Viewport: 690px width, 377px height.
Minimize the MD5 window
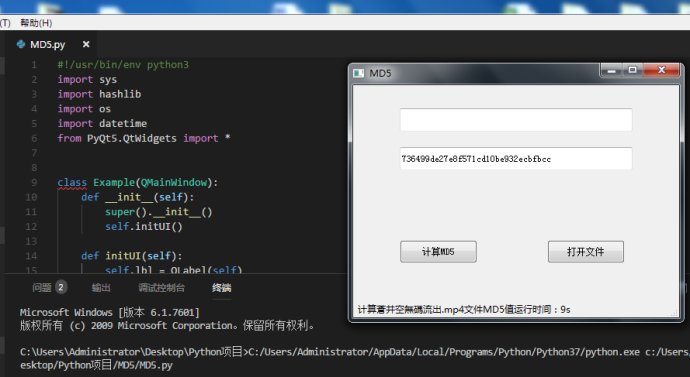[611, 70]
